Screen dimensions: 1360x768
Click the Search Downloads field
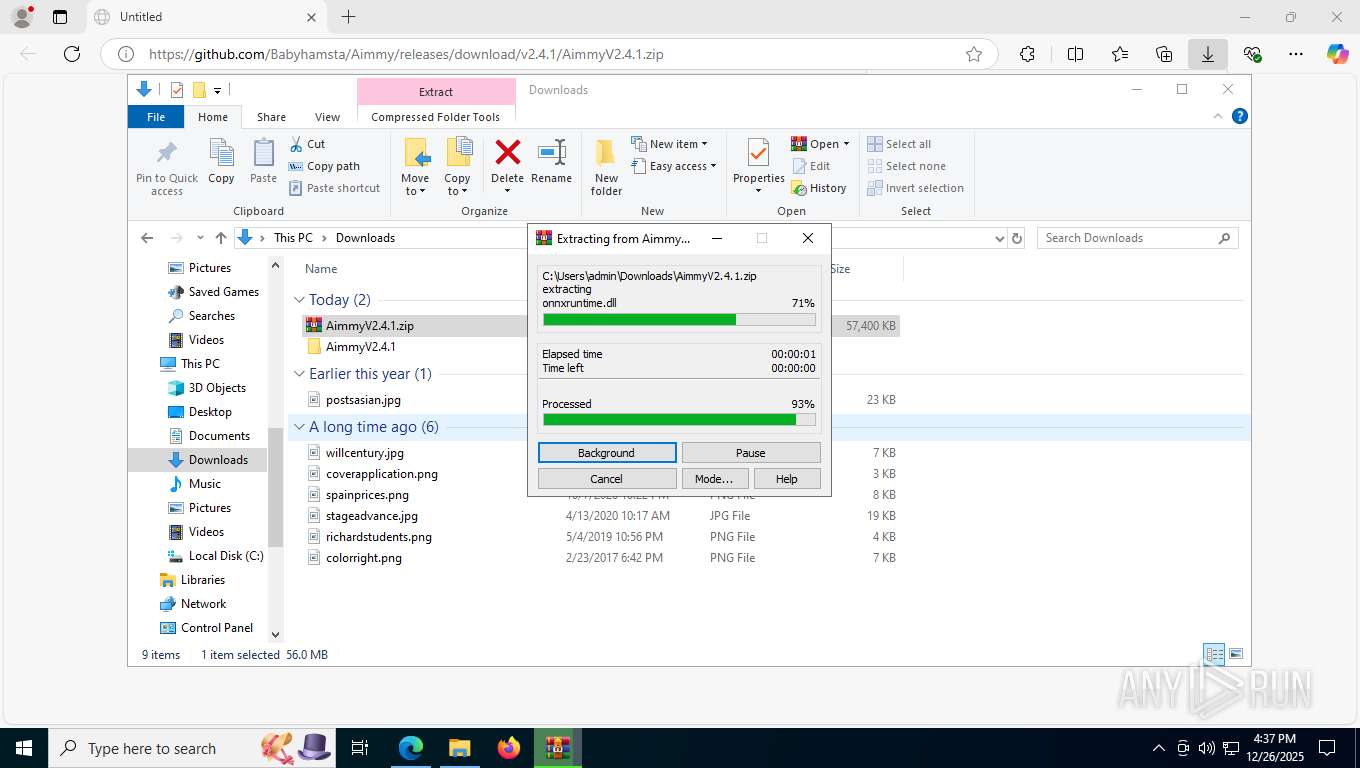1137,238
